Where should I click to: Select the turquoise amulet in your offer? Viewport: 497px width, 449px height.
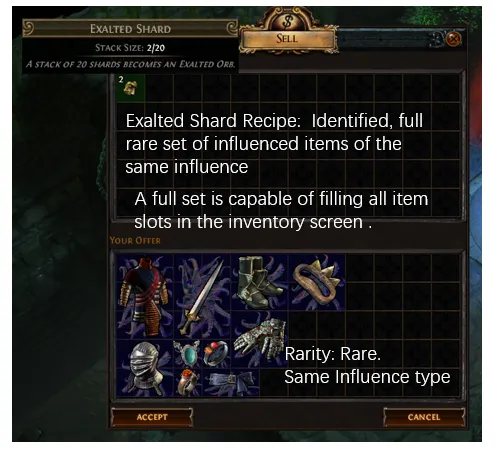coord(188,353)
